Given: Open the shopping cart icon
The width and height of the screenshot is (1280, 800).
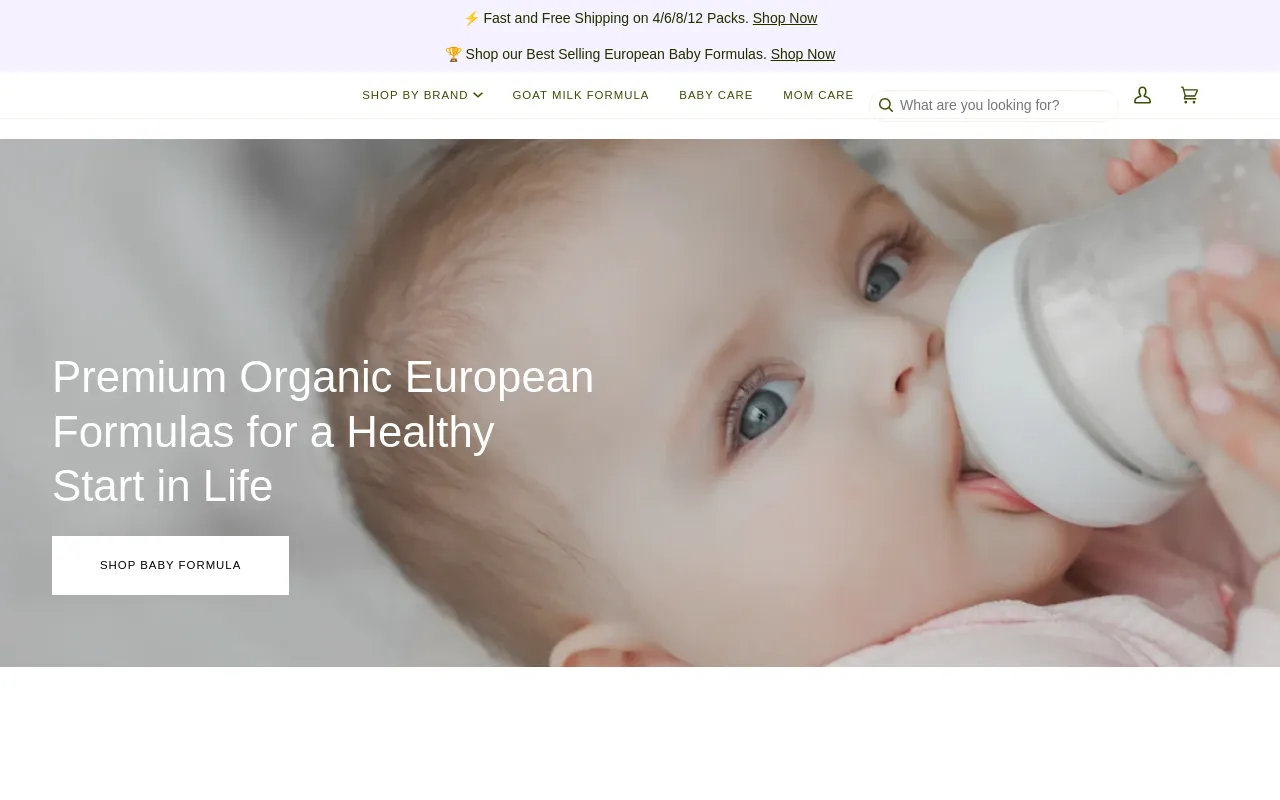Looking at the screenshot, I should pos(1189,95).
